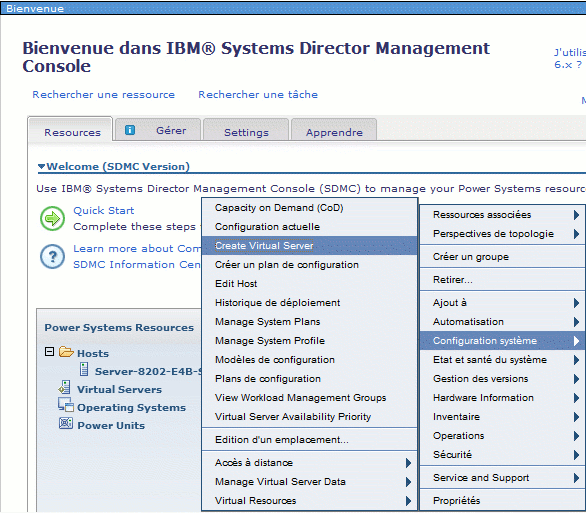Click the green Quick Start arrow icon
The image size is (586, 513).
pos(52,218)
